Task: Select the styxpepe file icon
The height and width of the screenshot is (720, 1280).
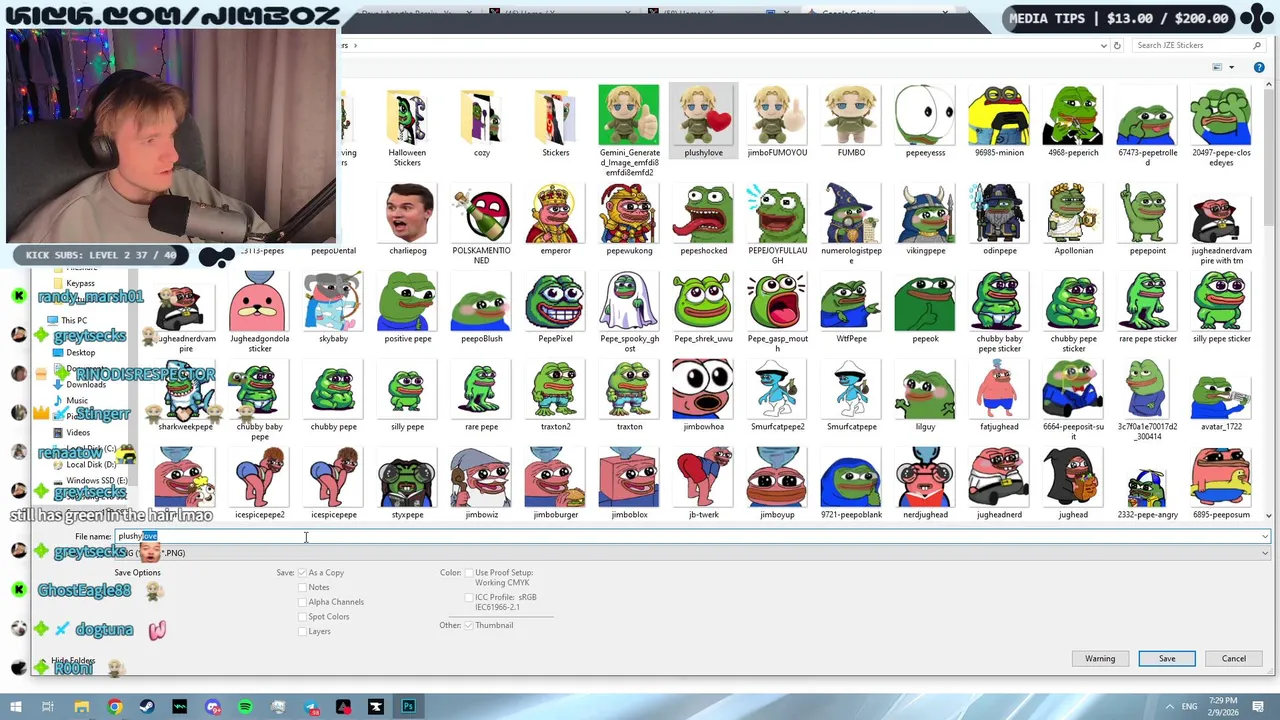Action: tap(407, 478)
